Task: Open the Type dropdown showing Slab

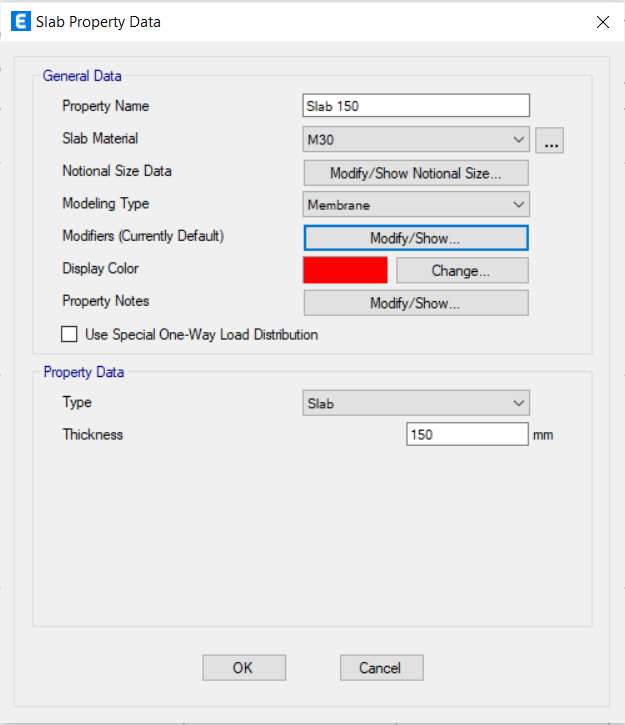Action: [x=416, y=403]
